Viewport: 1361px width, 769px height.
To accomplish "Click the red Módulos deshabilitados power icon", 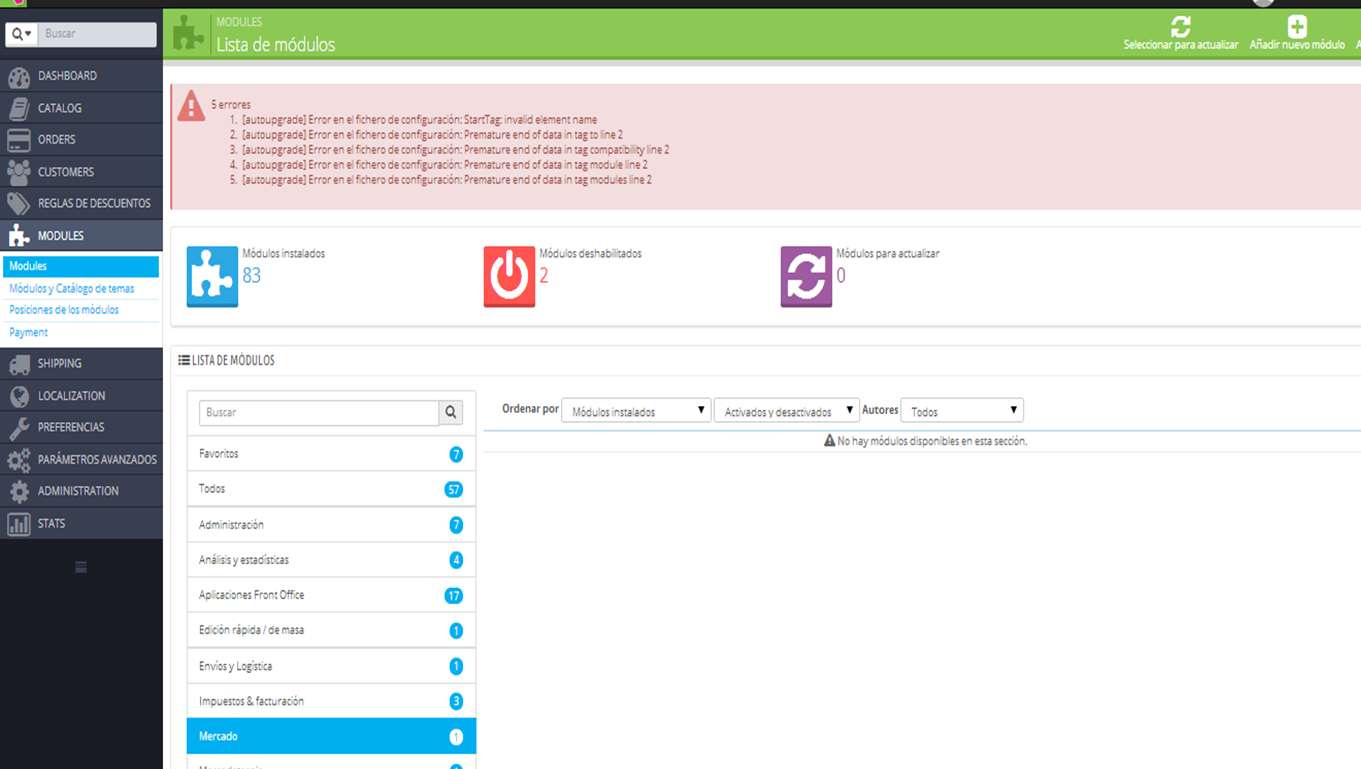I will click(509, 277).
